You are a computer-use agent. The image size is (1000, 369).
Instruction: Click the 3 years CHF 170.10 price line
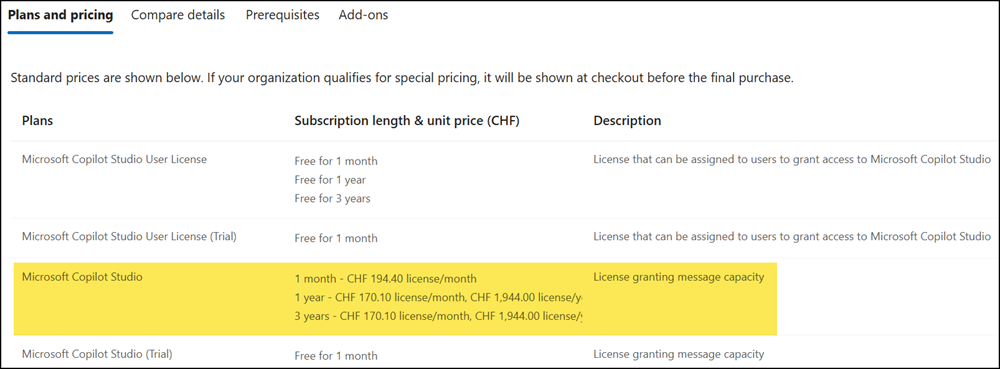(438, 316)
